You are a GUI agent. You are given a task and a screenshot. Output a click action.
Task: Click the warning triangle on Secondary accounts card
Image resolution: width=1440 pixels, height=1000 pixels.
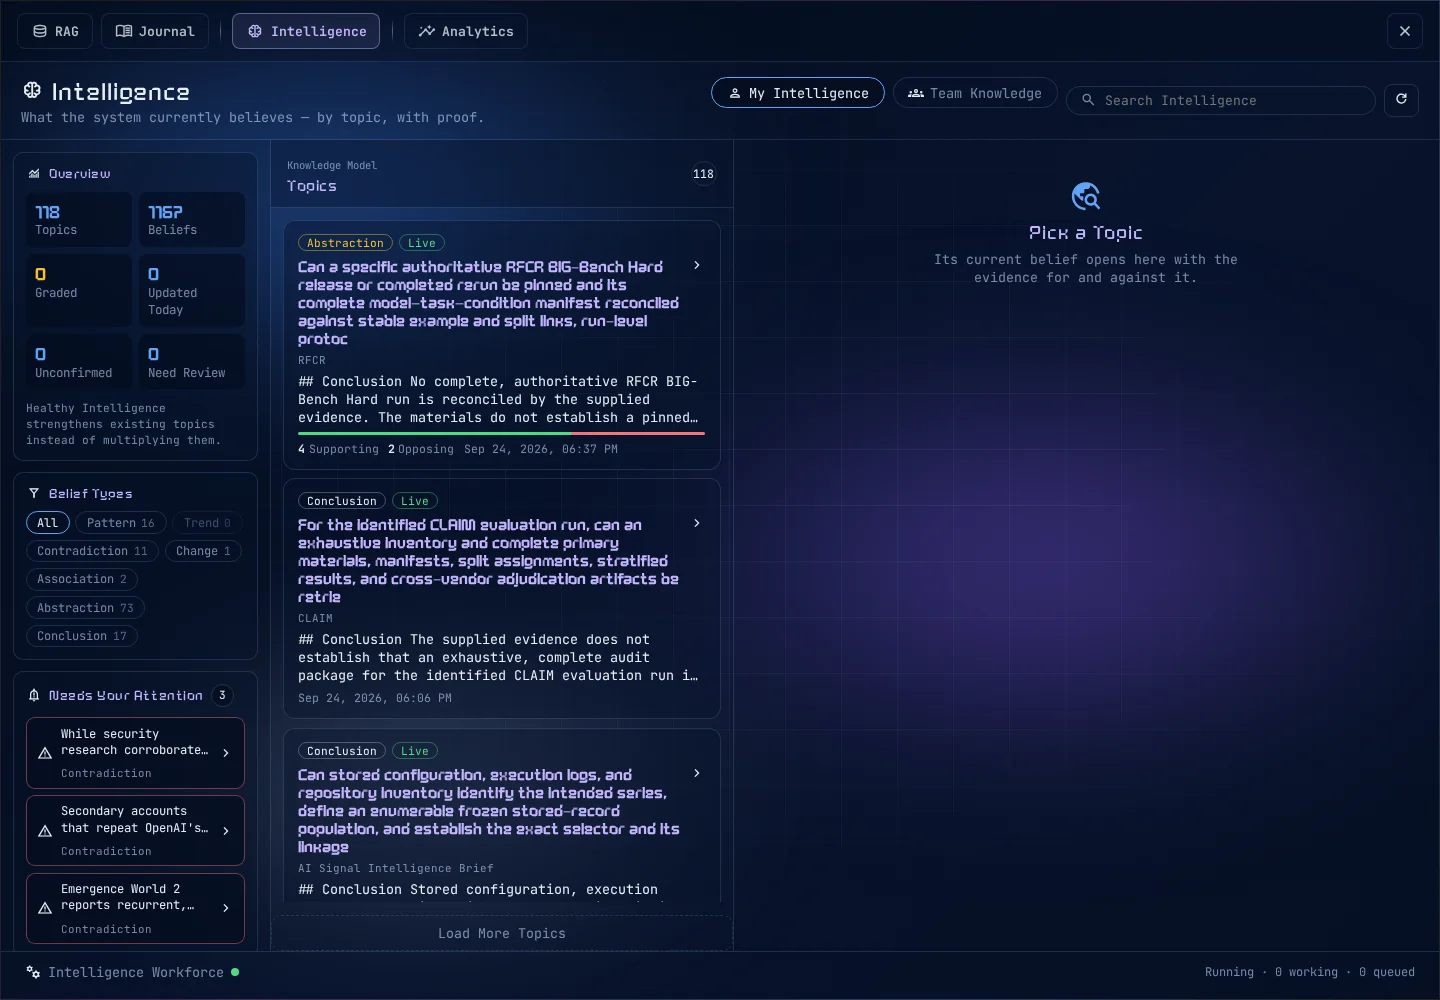pos(45,831)
